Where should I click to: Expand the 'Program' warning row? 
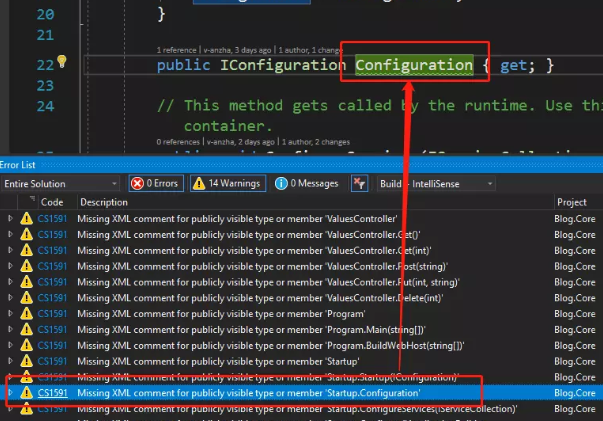[10, 313]
